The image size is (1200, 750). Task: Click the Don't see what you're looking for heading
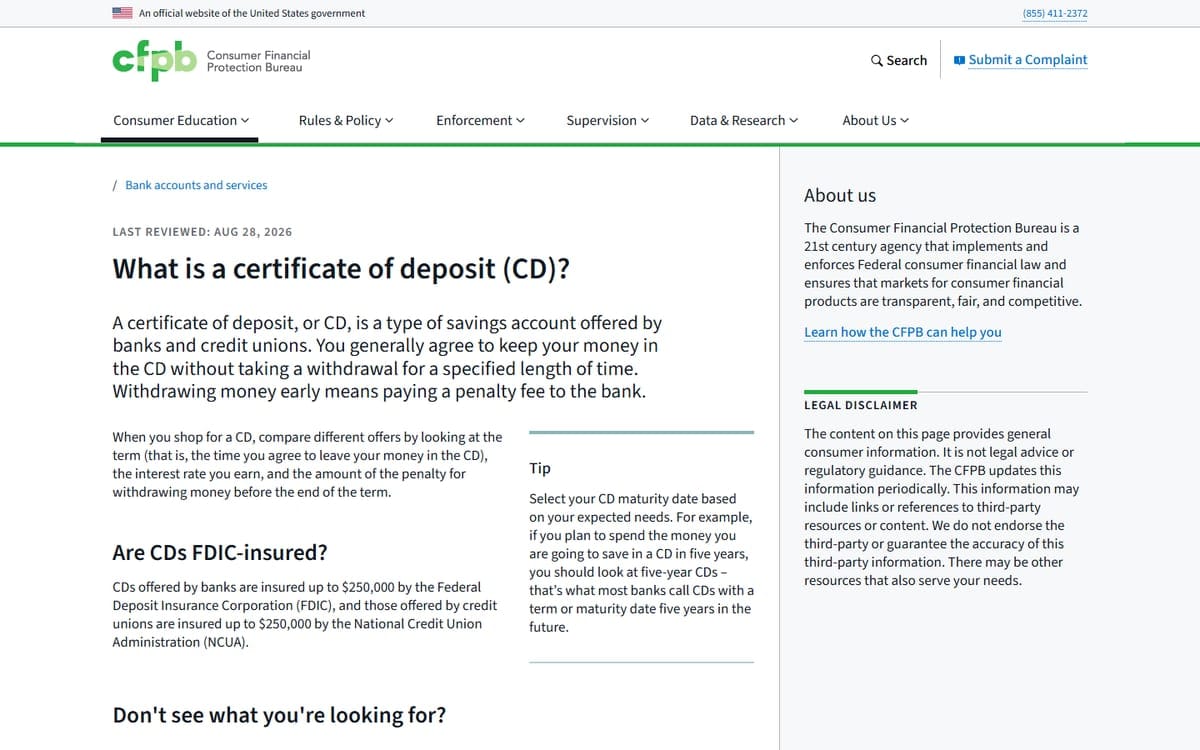(279, 715)
